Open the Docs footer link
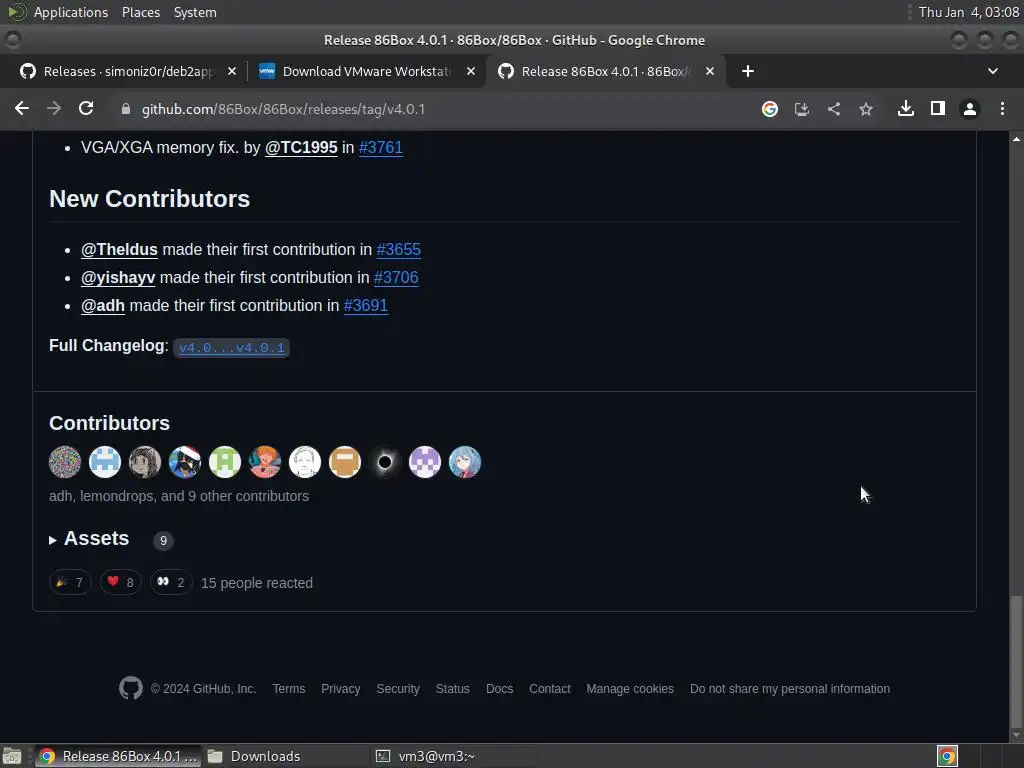The width and height of the screenshot is (1024, 768). point(500,689)
